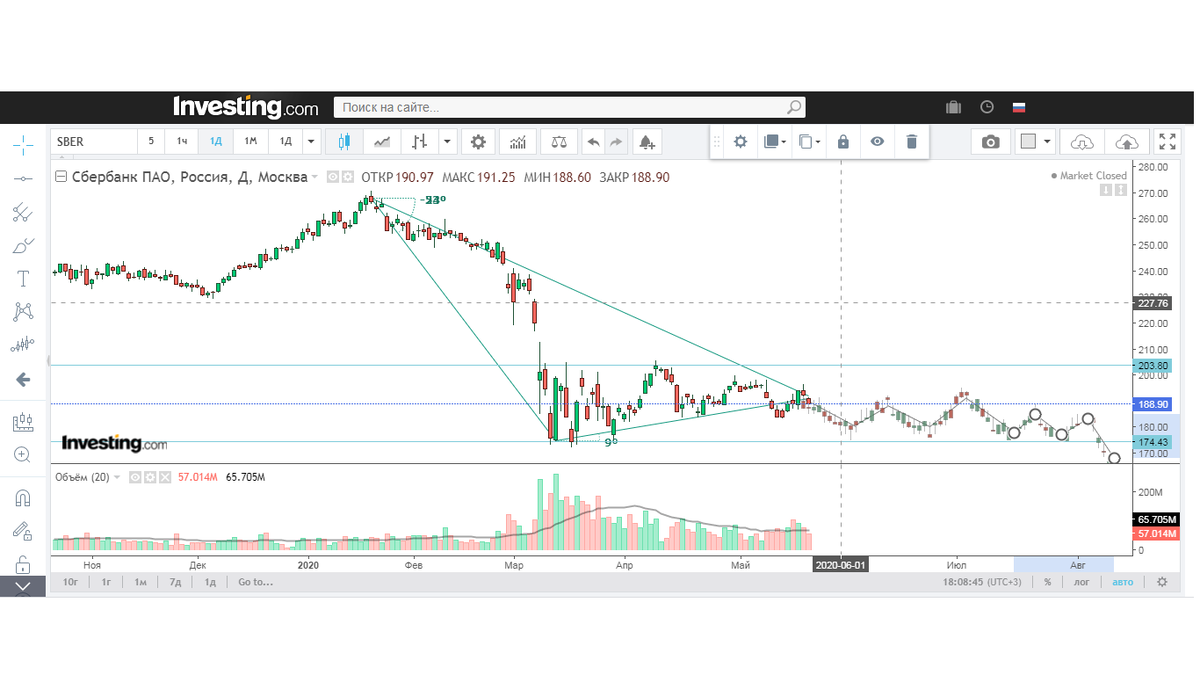Viewport: 1200px width, 675px height.
Task: Toggle lock all drawing tools
Action: pos(22,564)
